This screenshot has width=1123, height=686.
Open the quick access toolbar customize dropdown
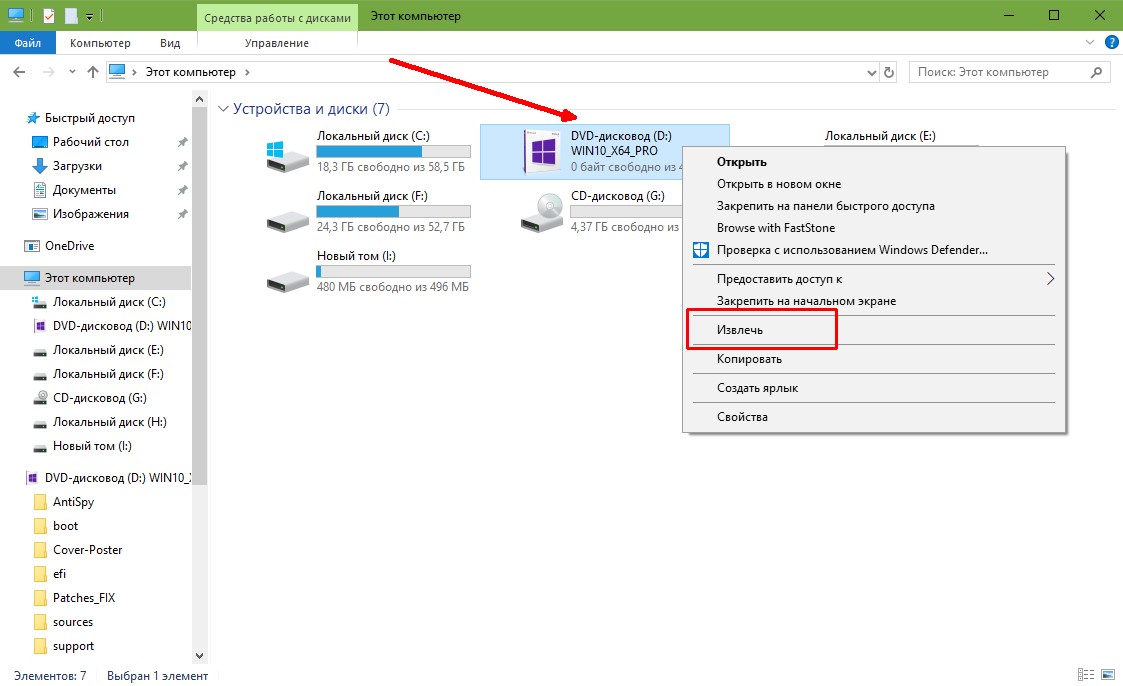point(90,16)
